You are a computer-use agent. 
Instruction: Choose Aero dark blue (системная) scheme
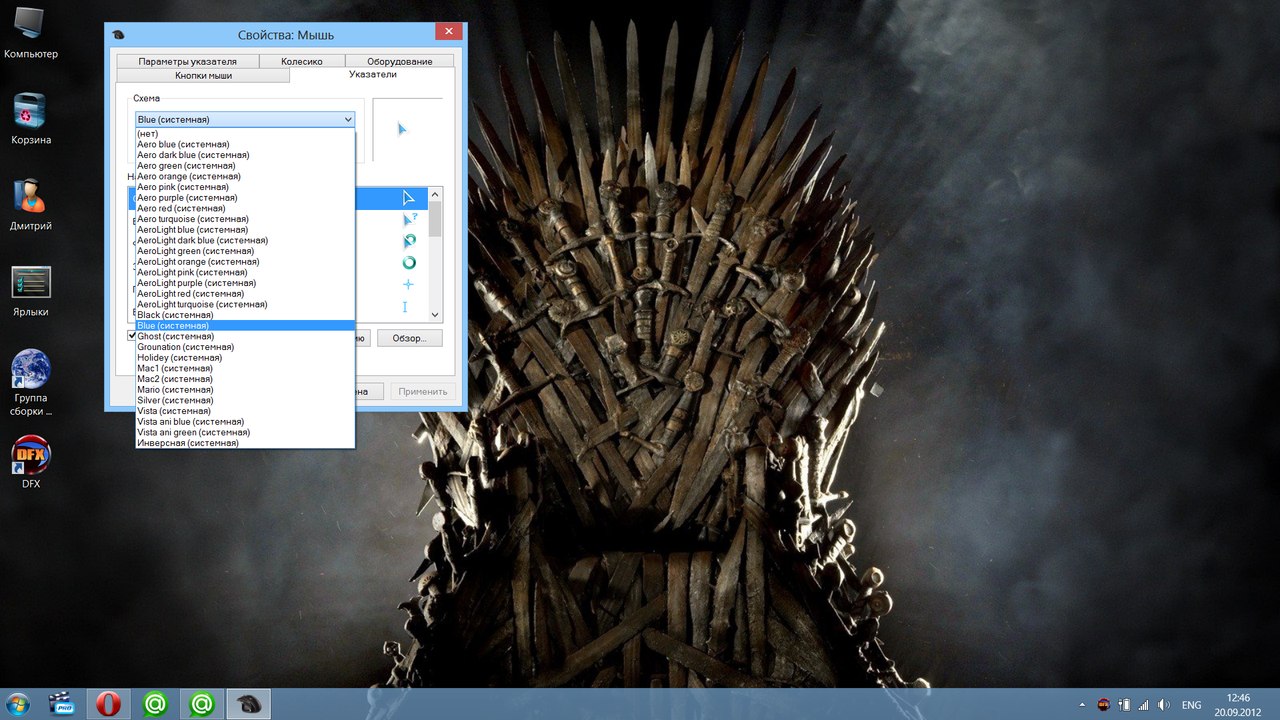(245, 155)
